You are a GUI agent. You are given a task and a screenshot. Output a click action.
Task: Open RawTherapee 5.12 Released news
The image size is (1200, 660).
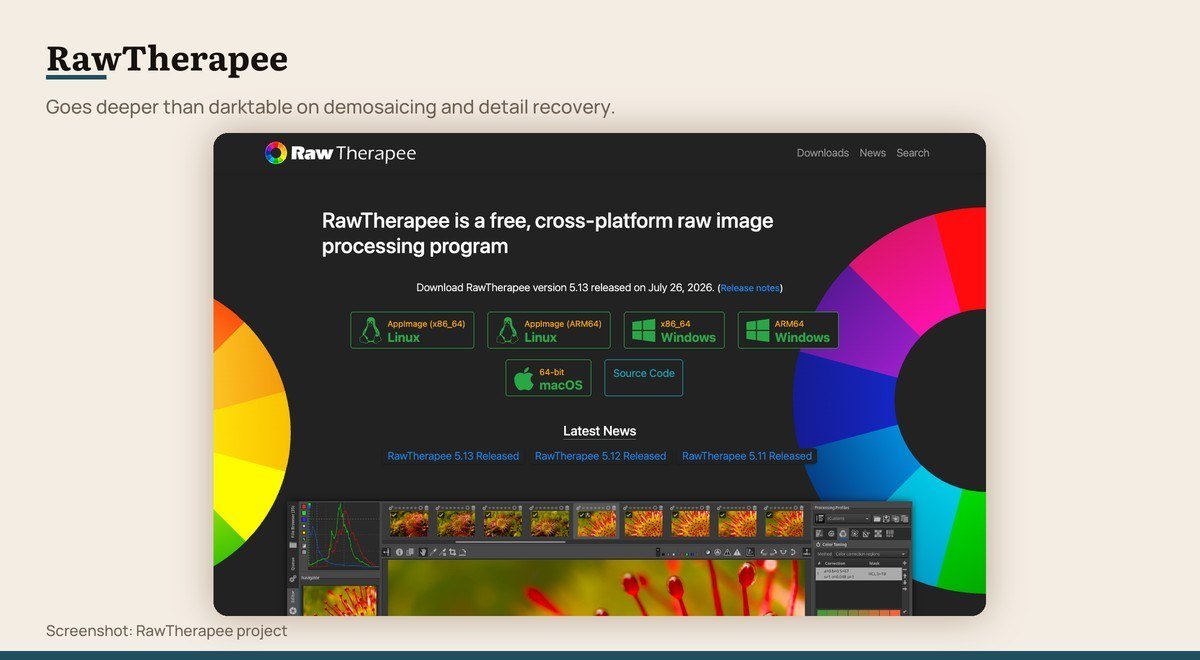[x=600, y=456]
